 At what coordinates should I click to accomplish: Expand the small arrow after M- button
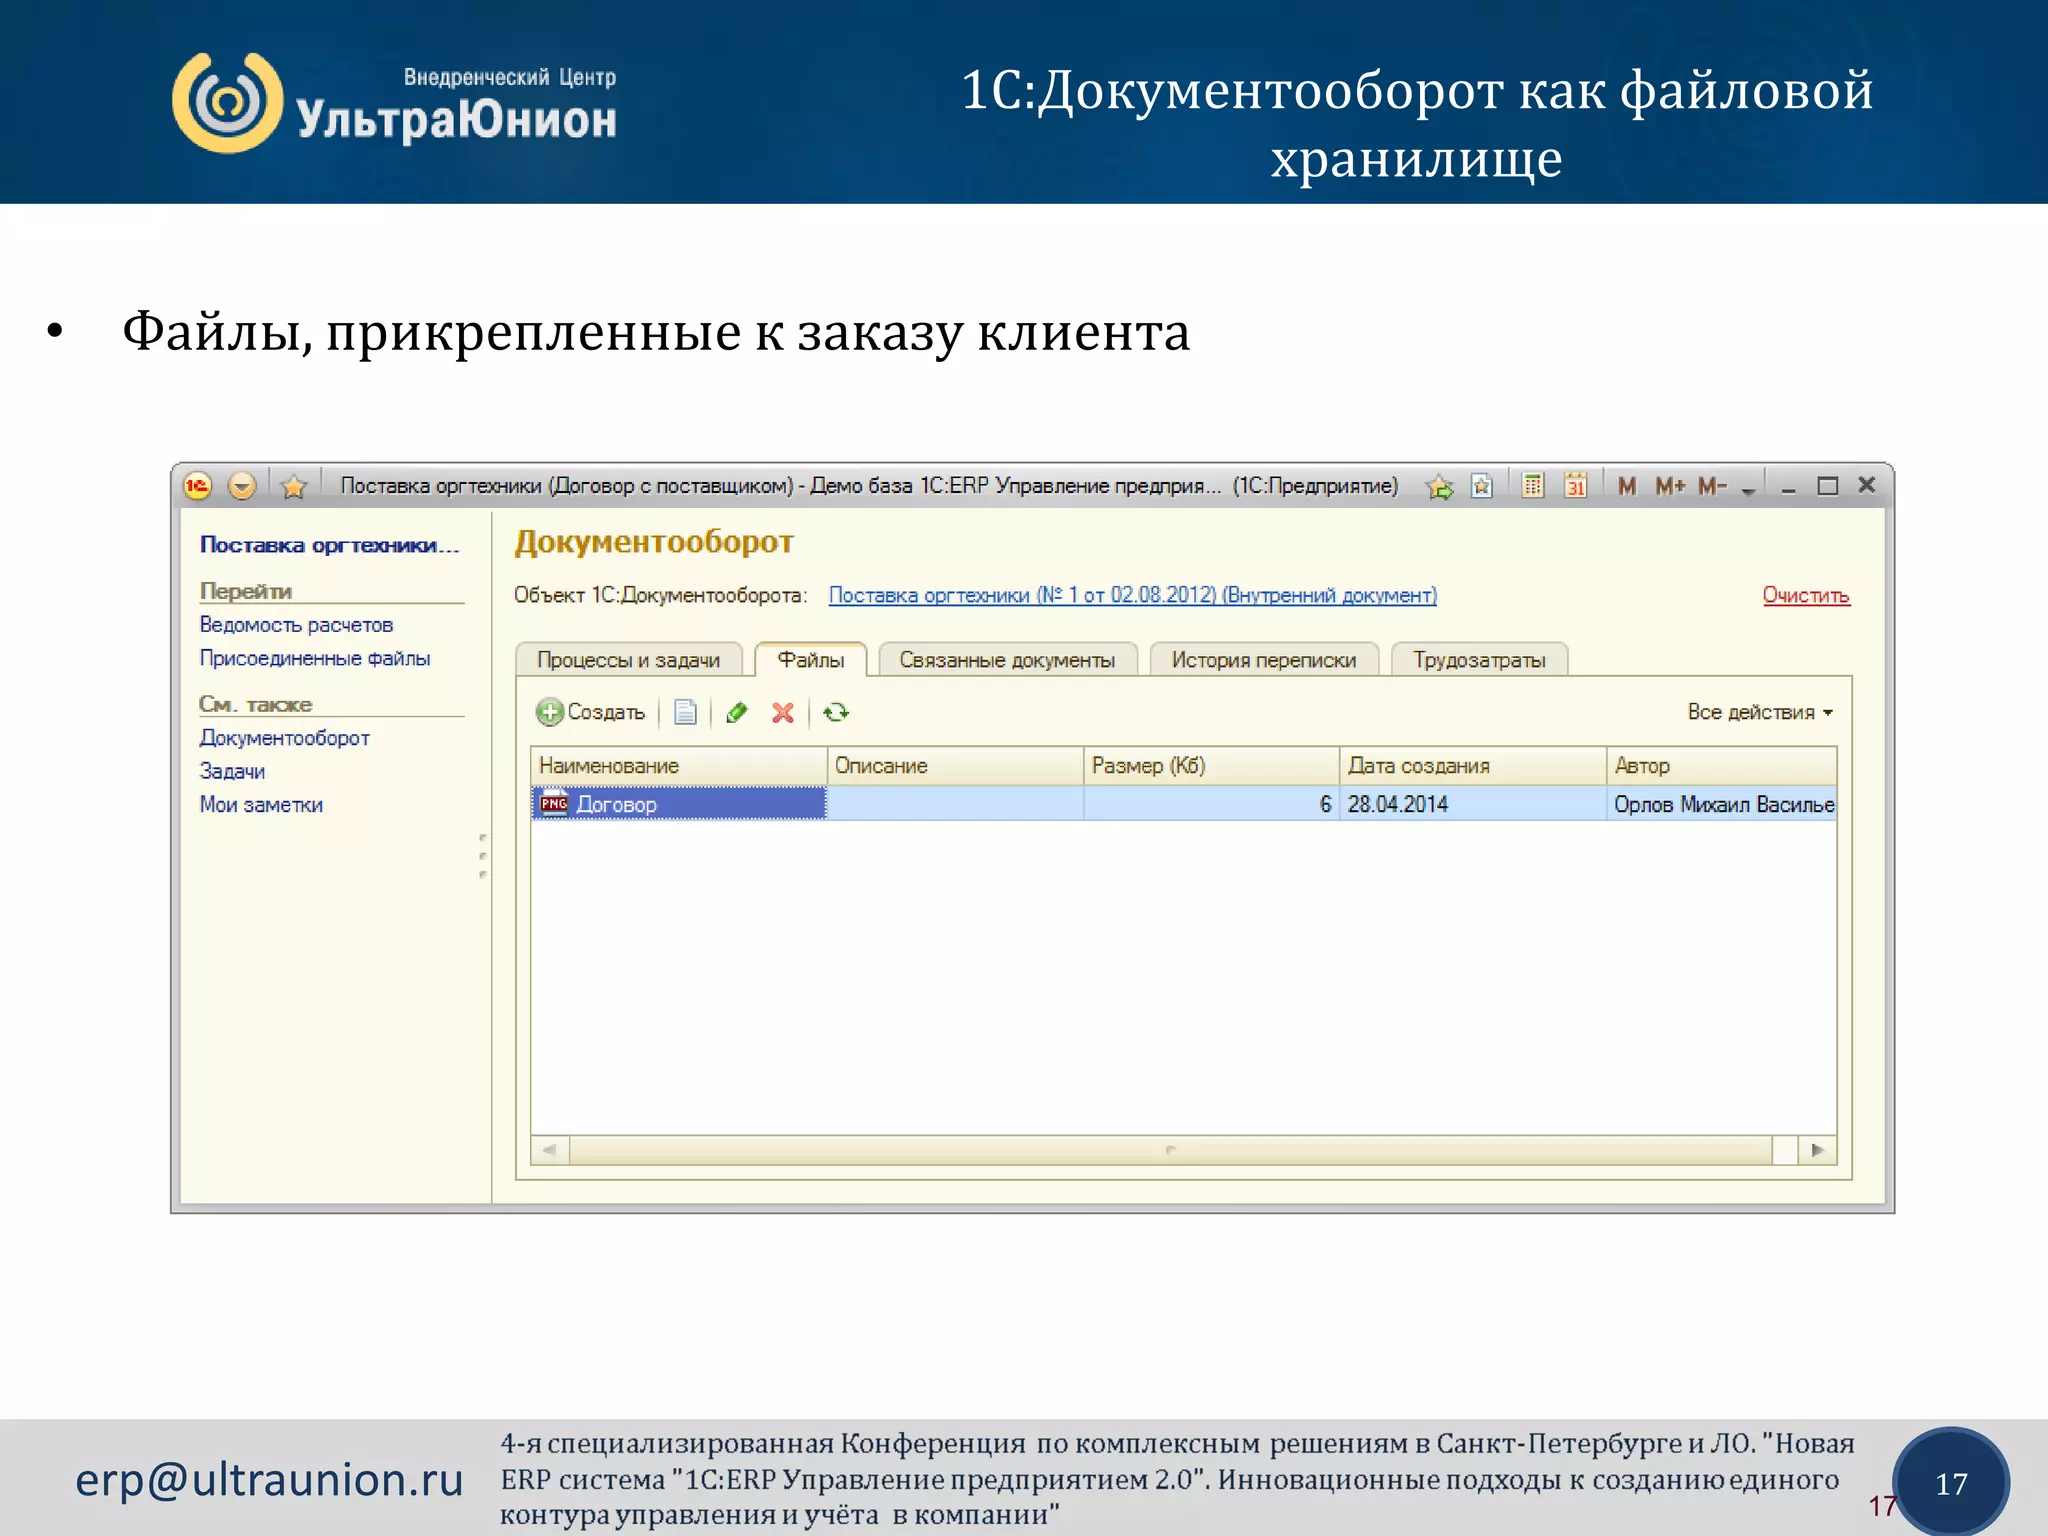[x=1748, y=490]
